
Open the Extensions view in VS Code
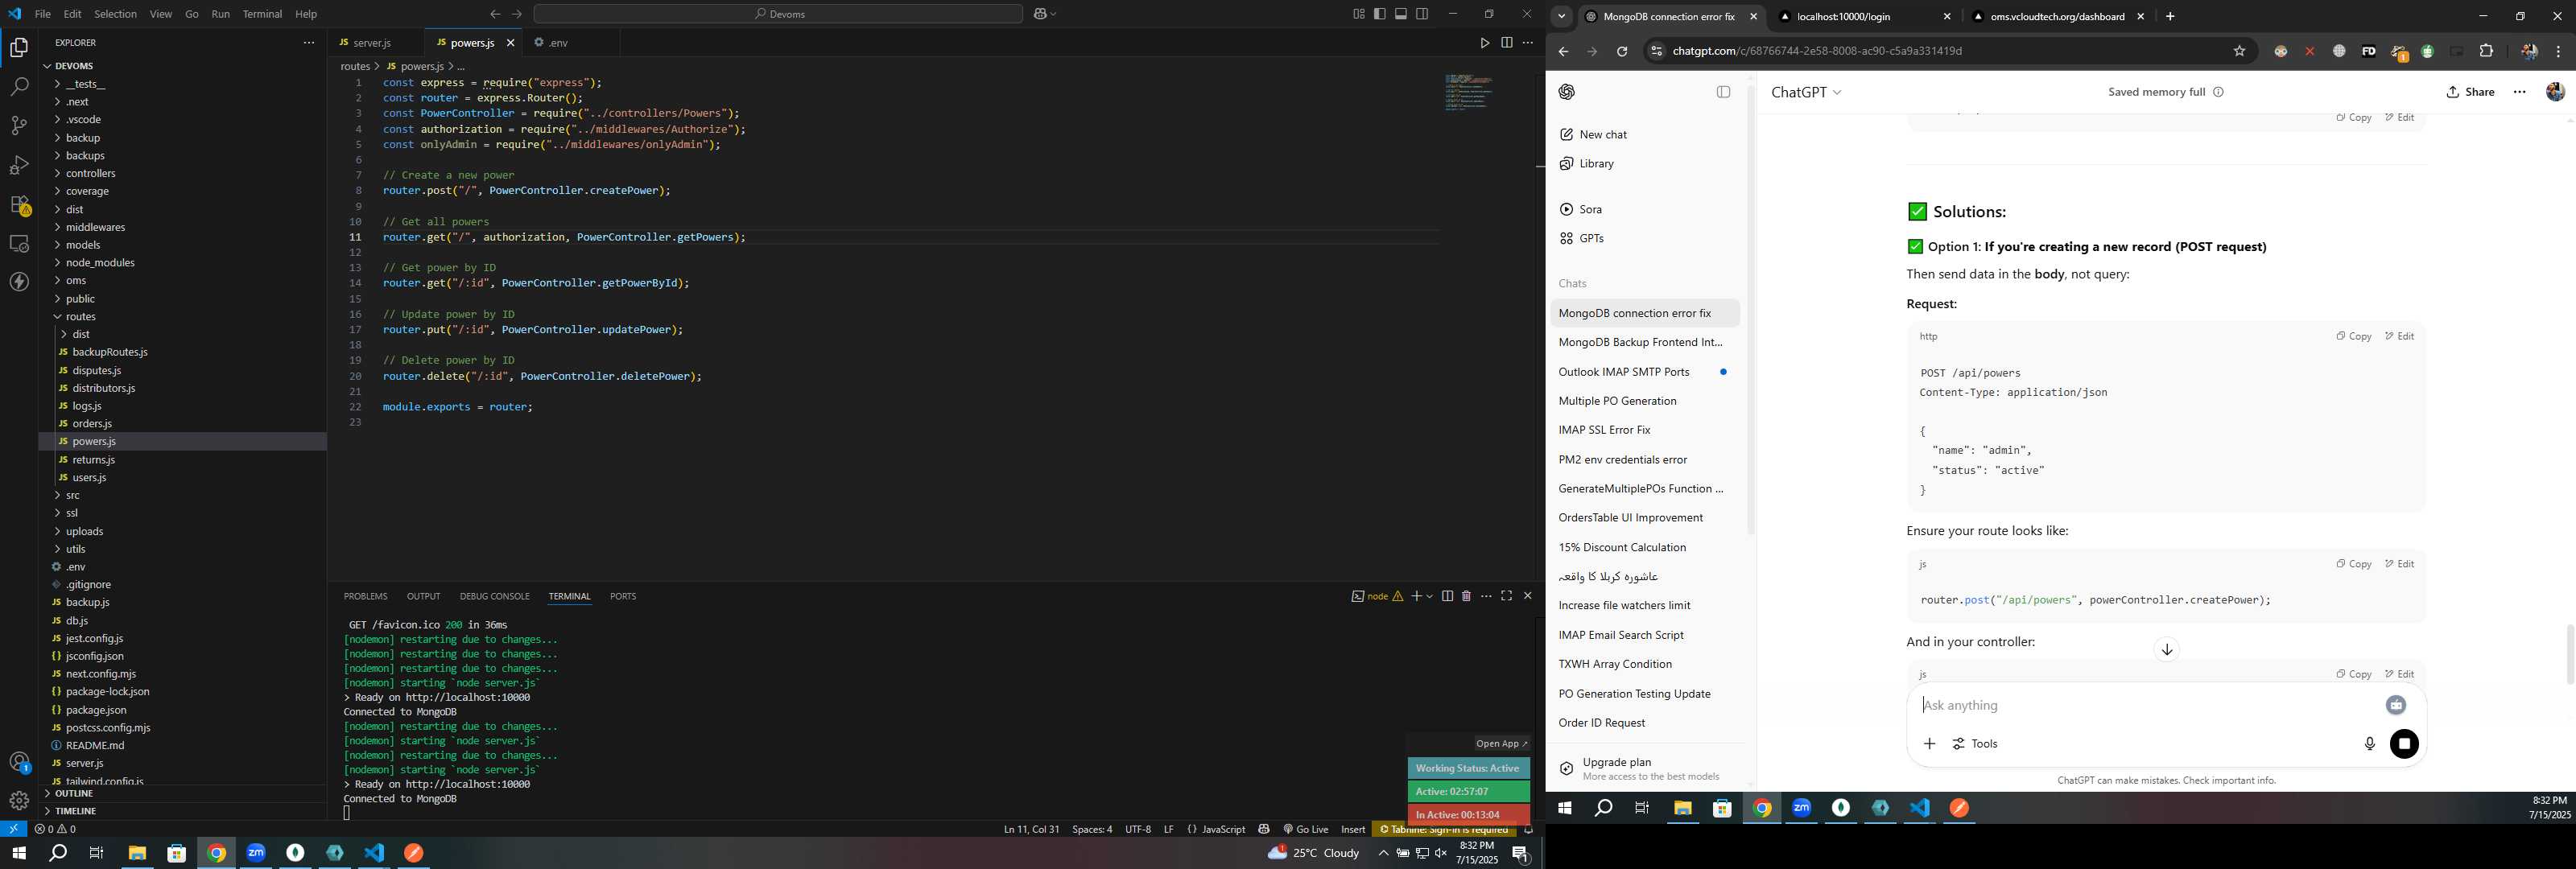[19, 205]
